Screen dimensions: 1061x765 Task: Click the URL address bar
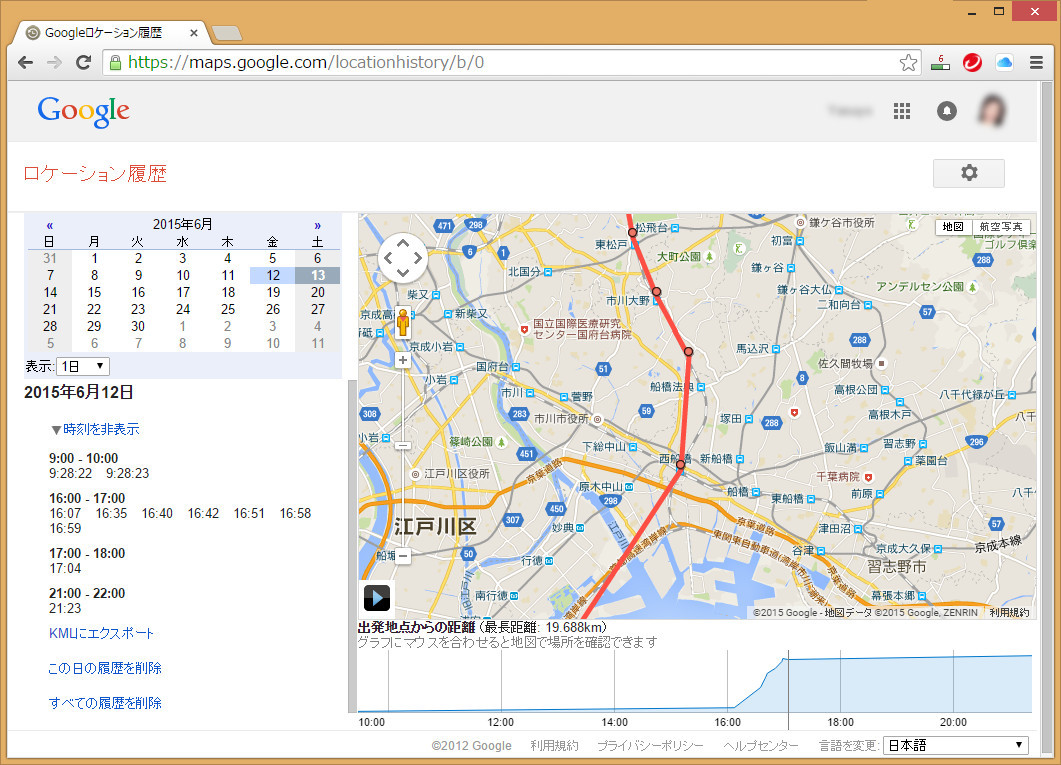click(511, 63)
